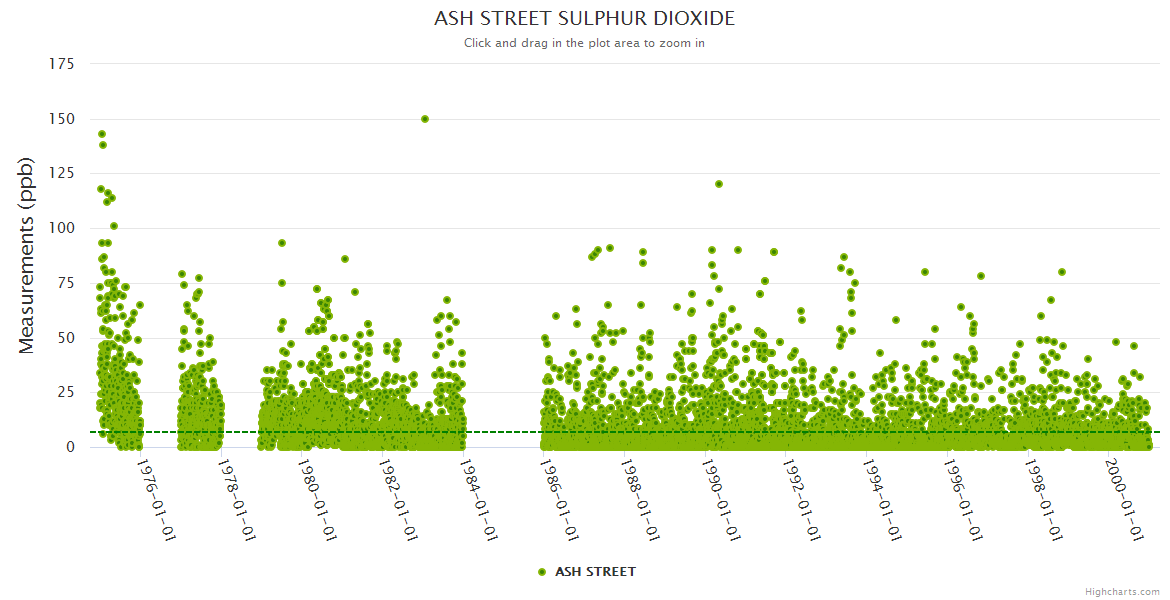This screenshot has width=1170, height=600.
Task: Click the topmost data point near 143 ppb
Action: (x=102, y=134)
